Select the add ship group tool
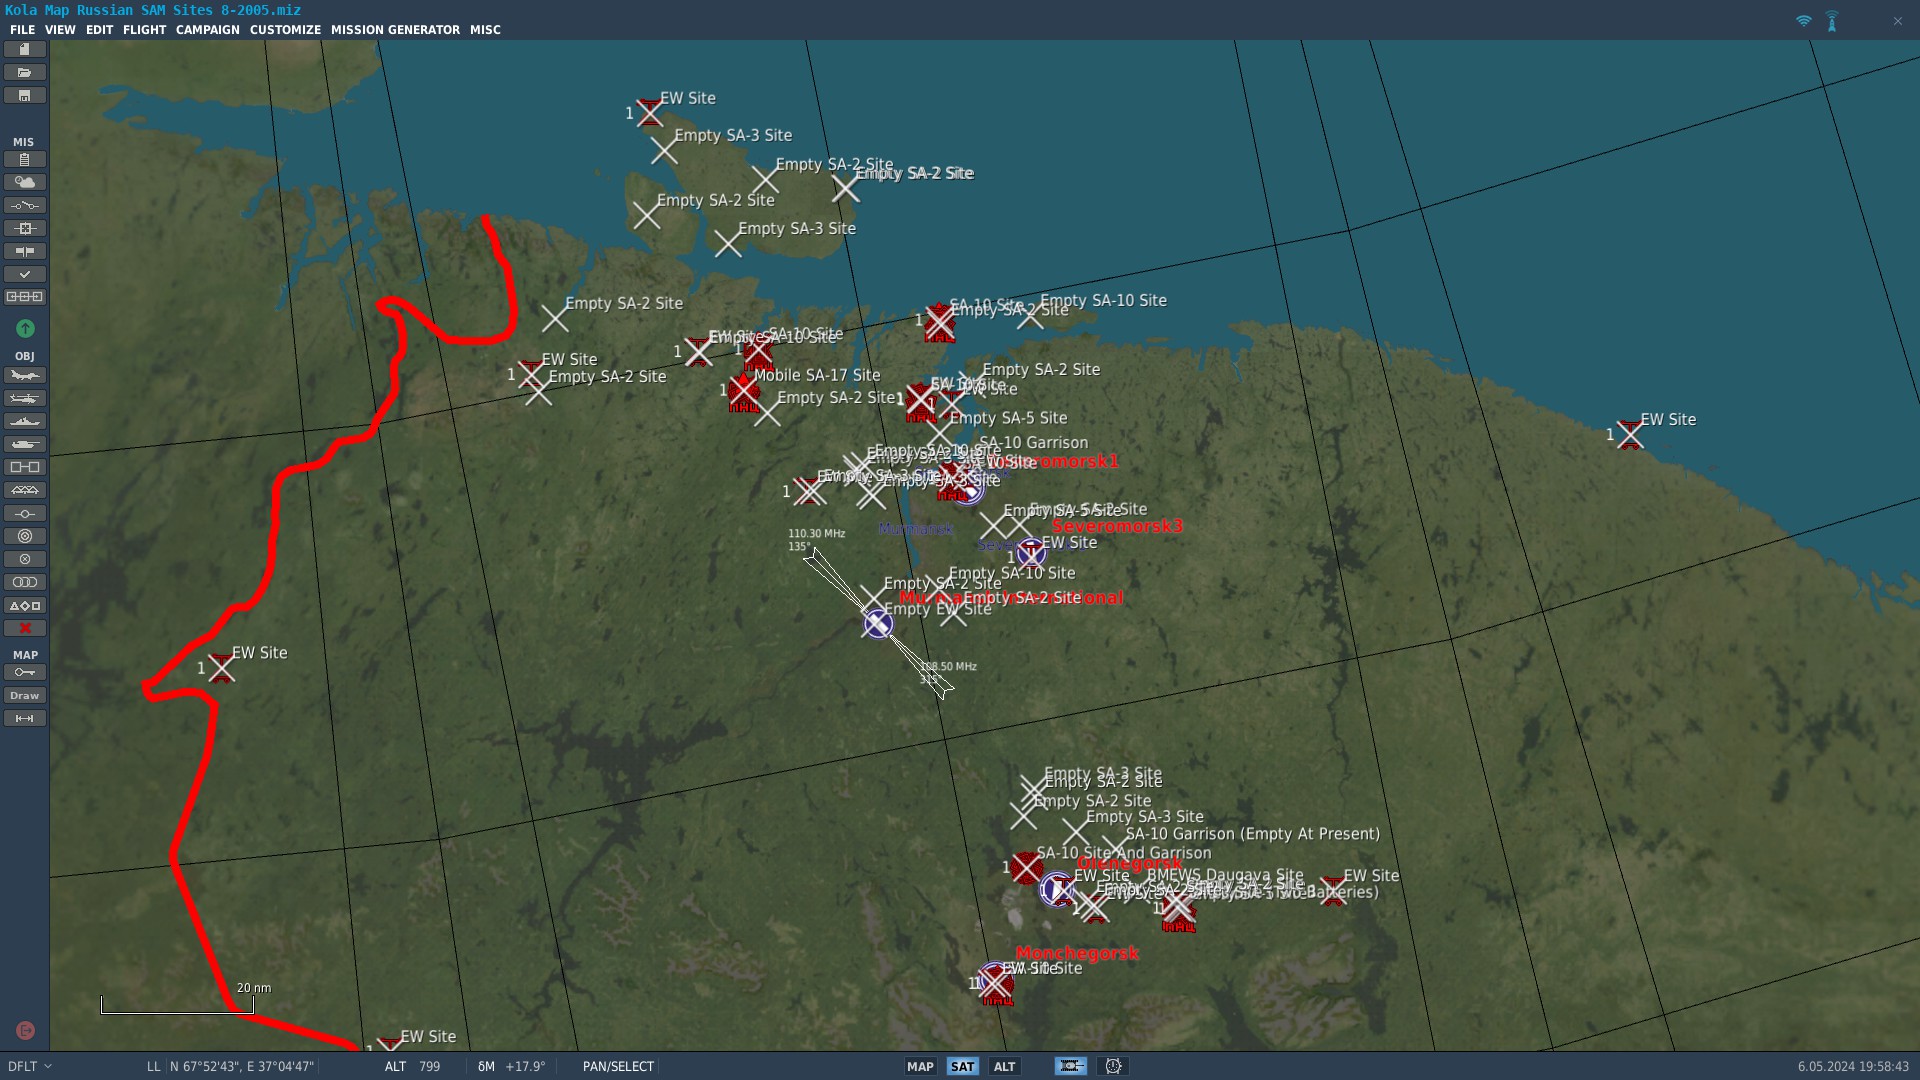The height and width of the screenshot is (1080, 1920). click(x=25, y=421)
